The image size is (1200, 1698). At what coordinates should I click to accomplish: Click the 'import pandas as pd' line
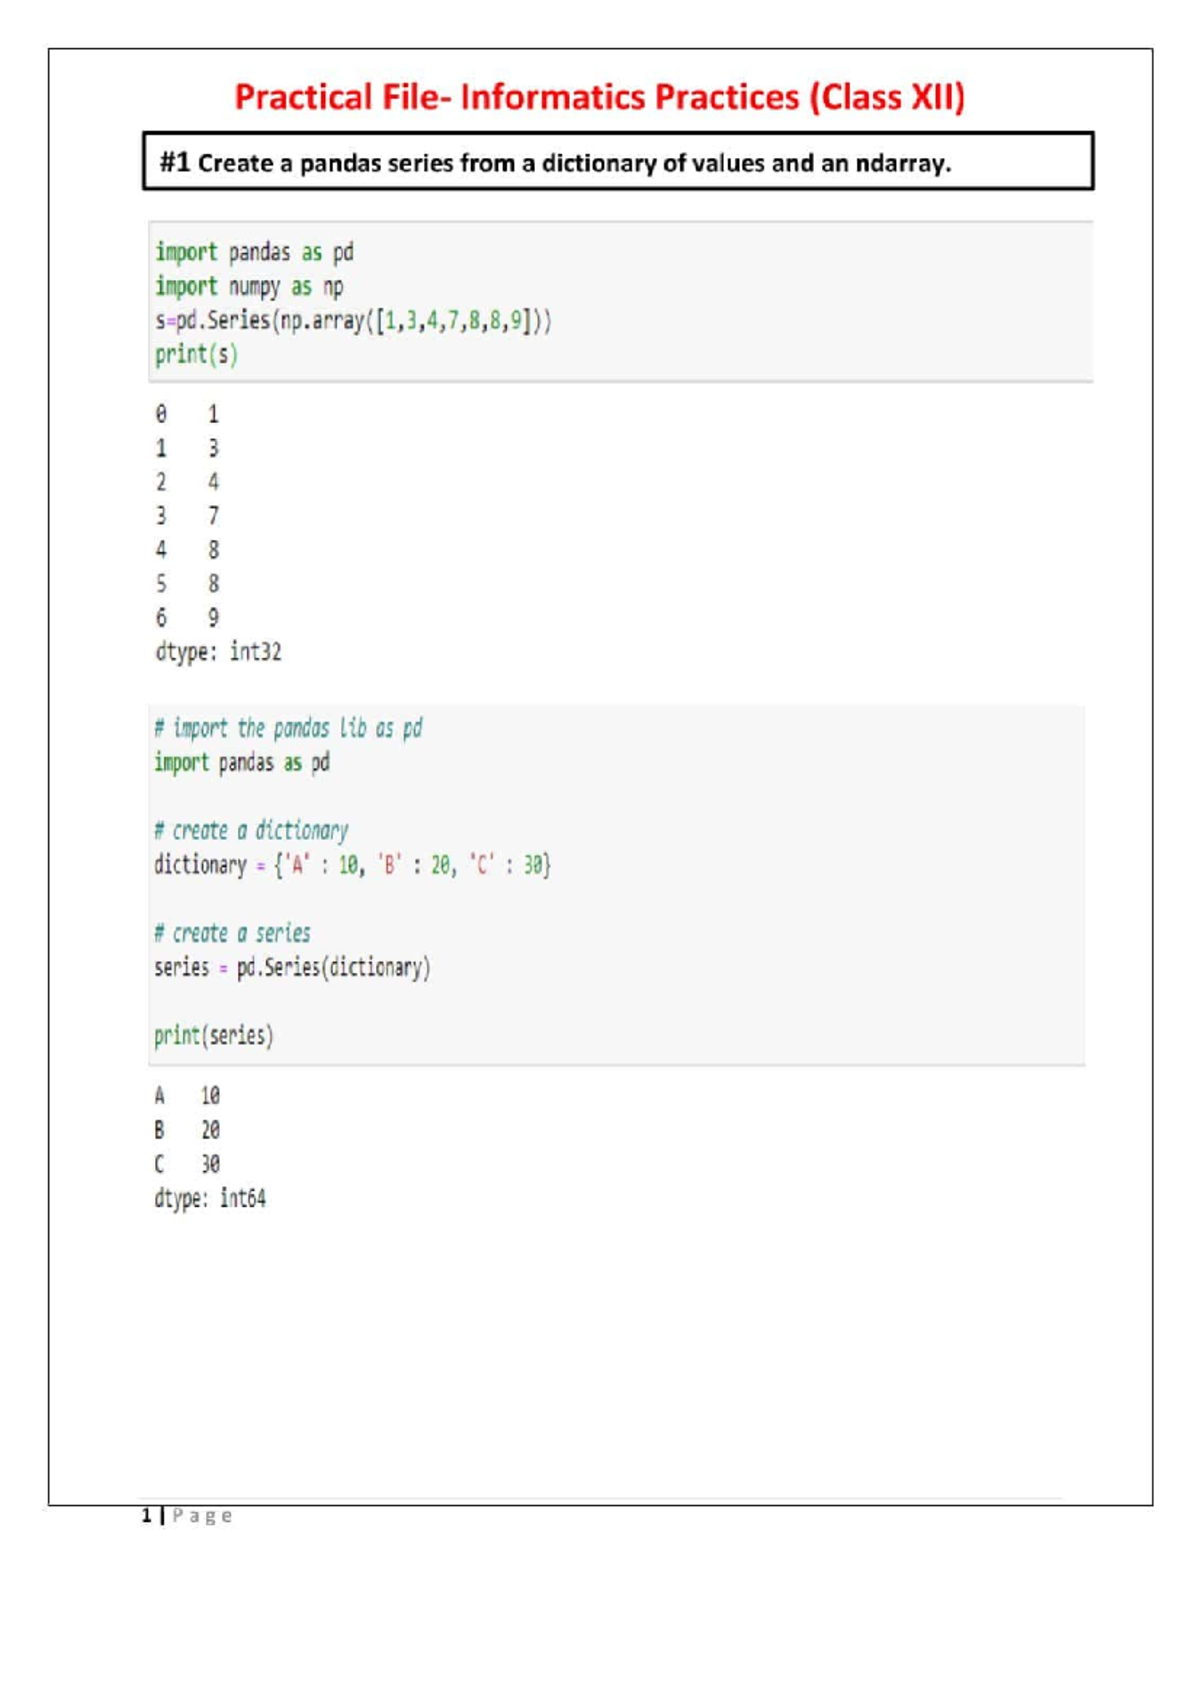click(x=254, y=252)
